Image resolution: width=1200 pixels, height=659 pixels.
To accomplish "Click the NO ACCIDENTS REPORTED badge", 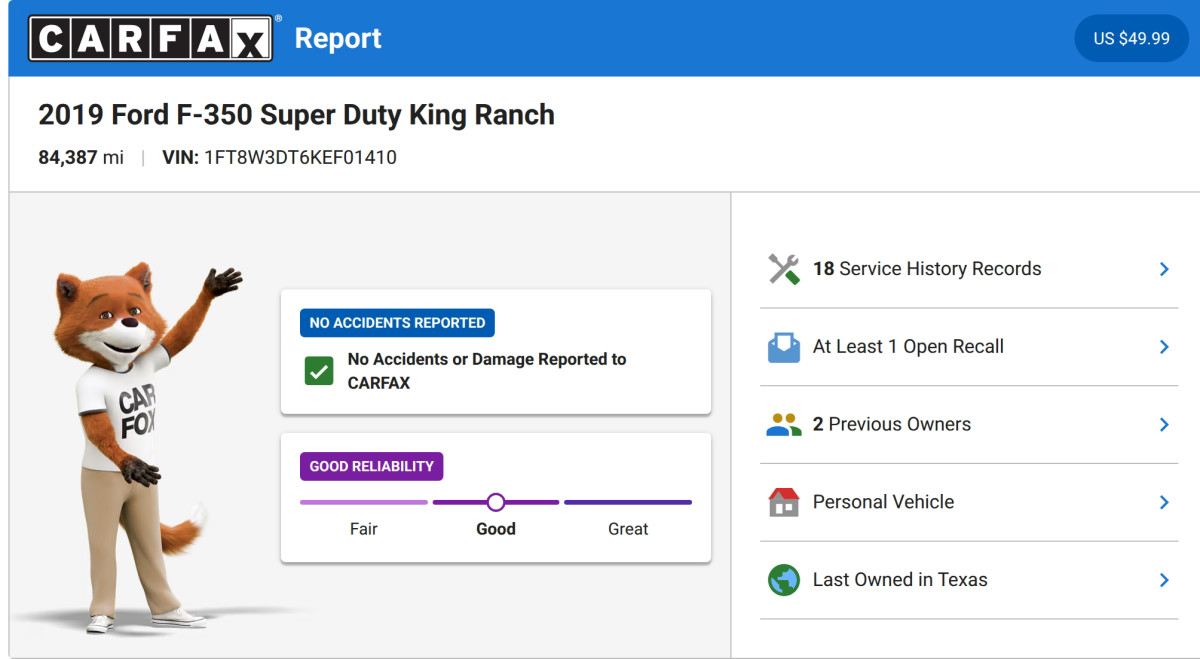I will pos(397,323).
